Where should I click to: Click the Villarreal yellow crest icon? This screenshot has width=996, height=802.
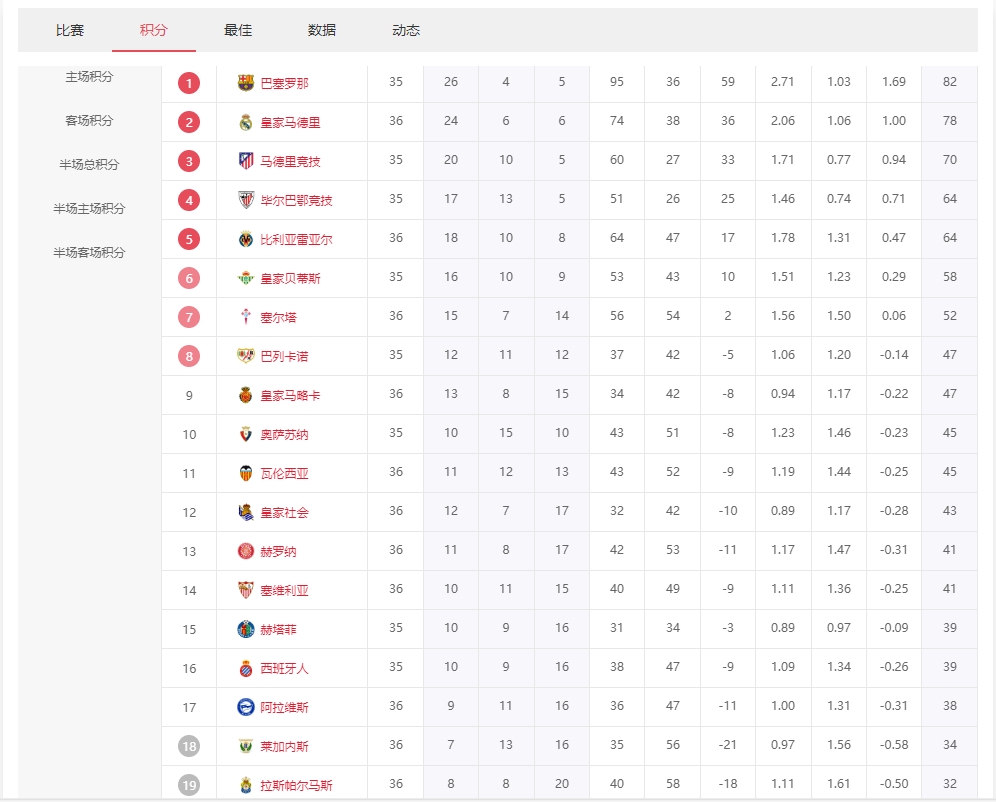(x=246, y=239)
